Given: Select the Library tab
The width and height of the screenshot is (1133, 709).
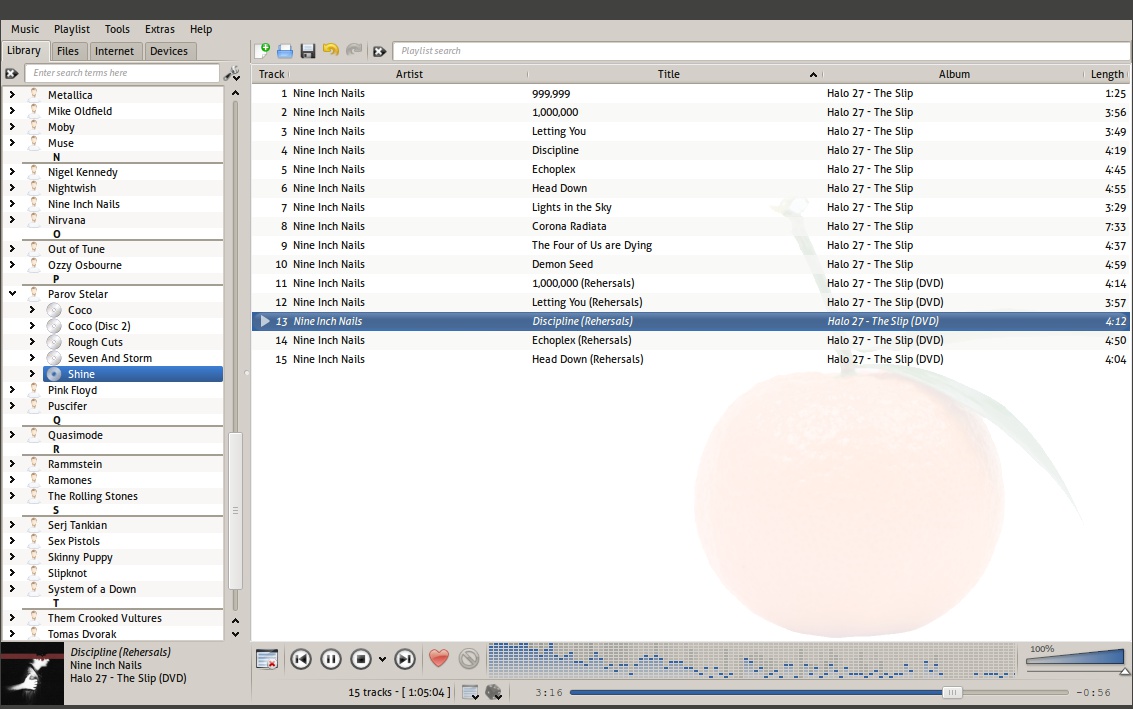Looking at the screenshot, I should [x=24, y=51].
